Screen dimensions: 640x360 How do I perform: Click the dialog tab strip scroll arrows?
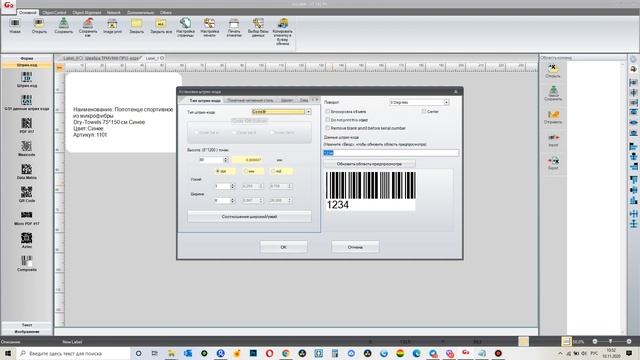(315, 100)
